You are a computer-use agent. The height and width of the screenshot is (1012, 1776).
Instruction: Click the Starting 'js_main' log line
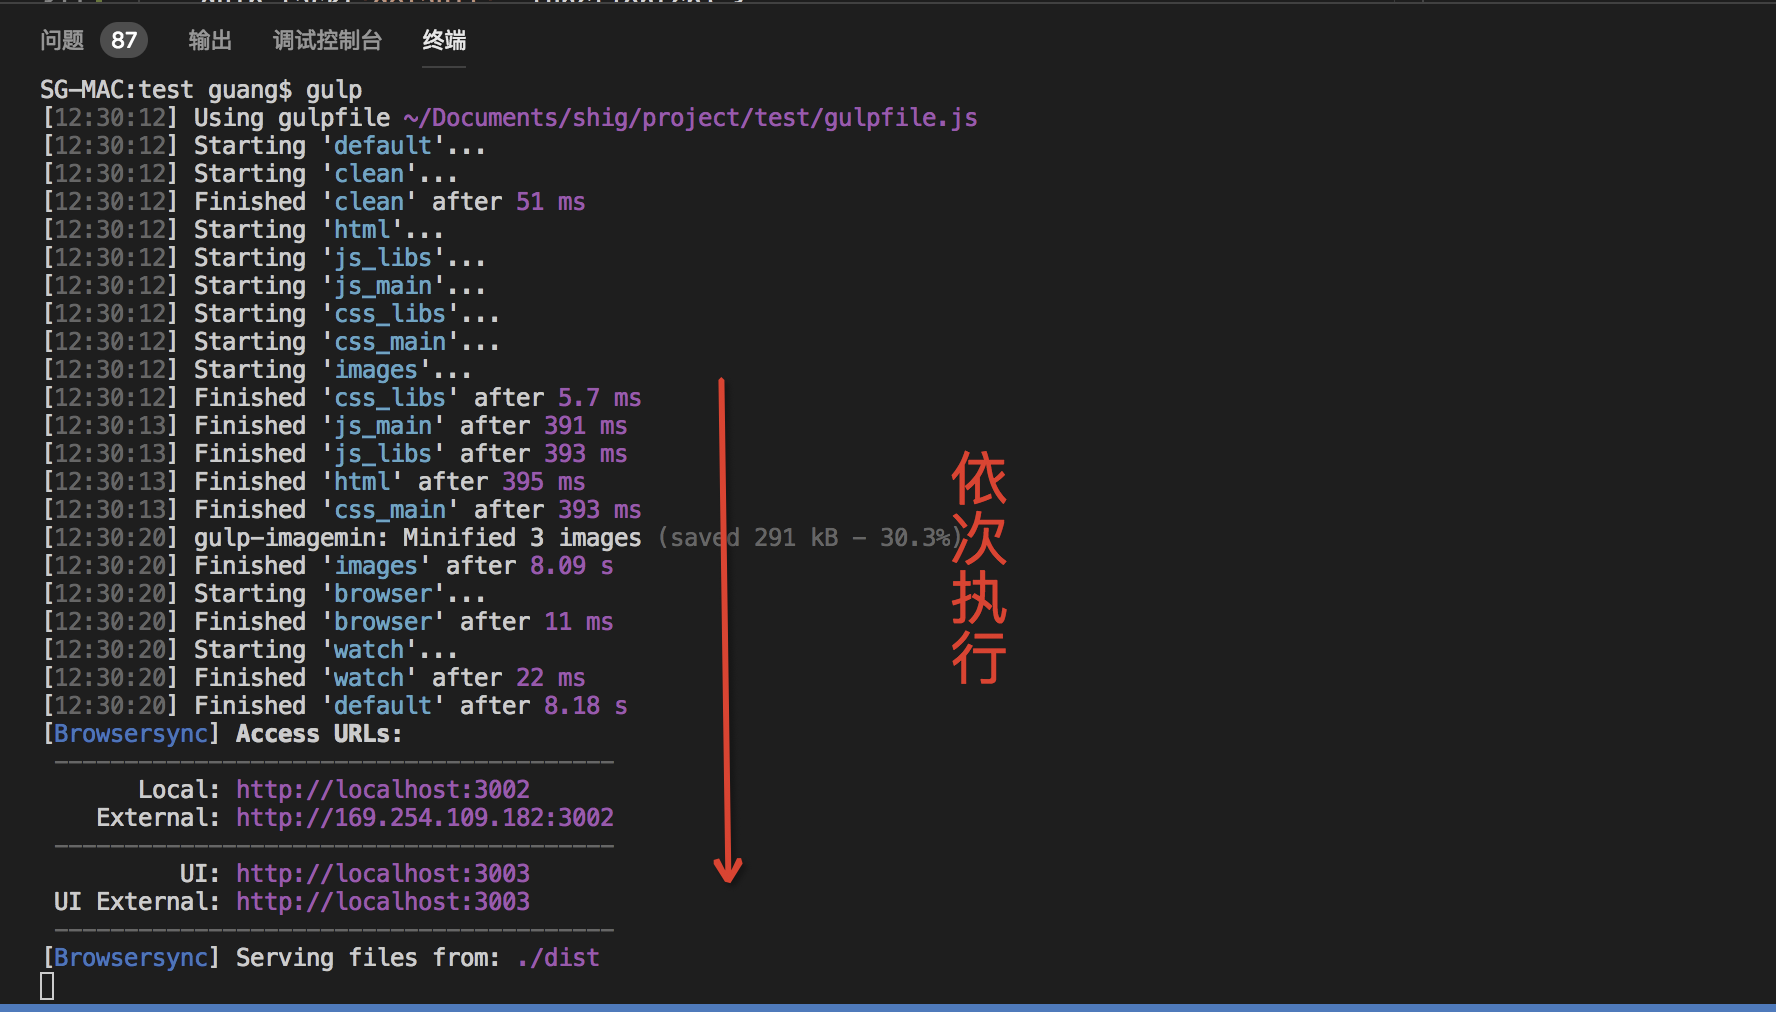[x=264, y=286]
